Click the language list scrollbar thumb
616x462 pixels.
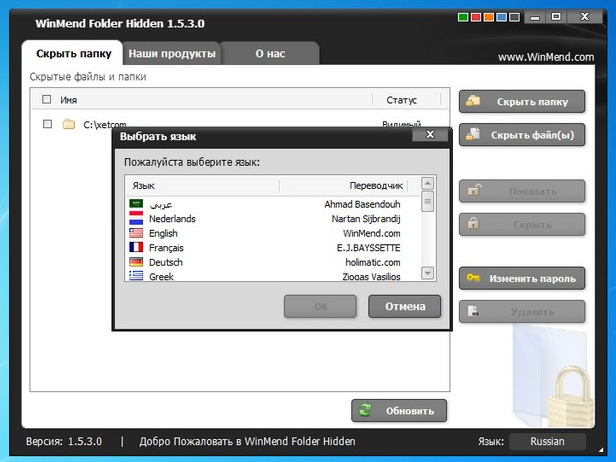pos(427,202)
